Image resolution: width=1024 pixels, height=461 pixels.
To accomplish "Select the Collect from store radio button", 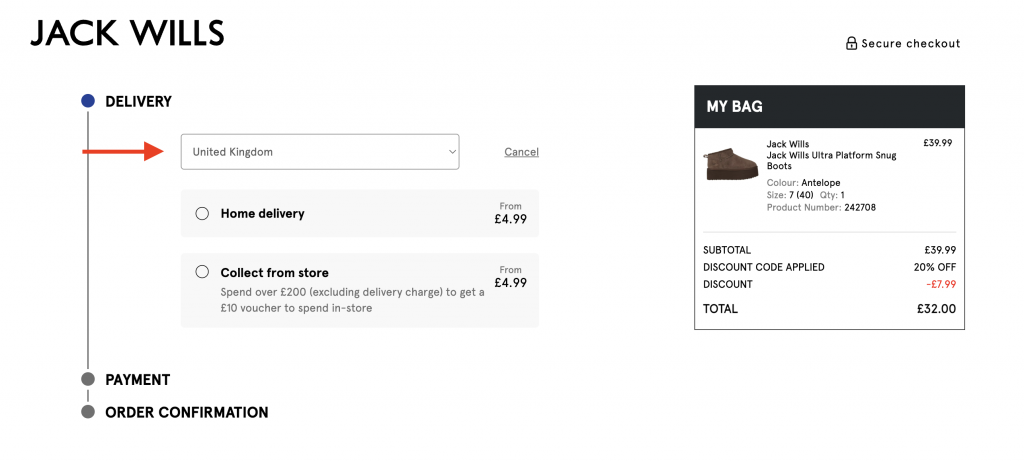I will point(202,272).
